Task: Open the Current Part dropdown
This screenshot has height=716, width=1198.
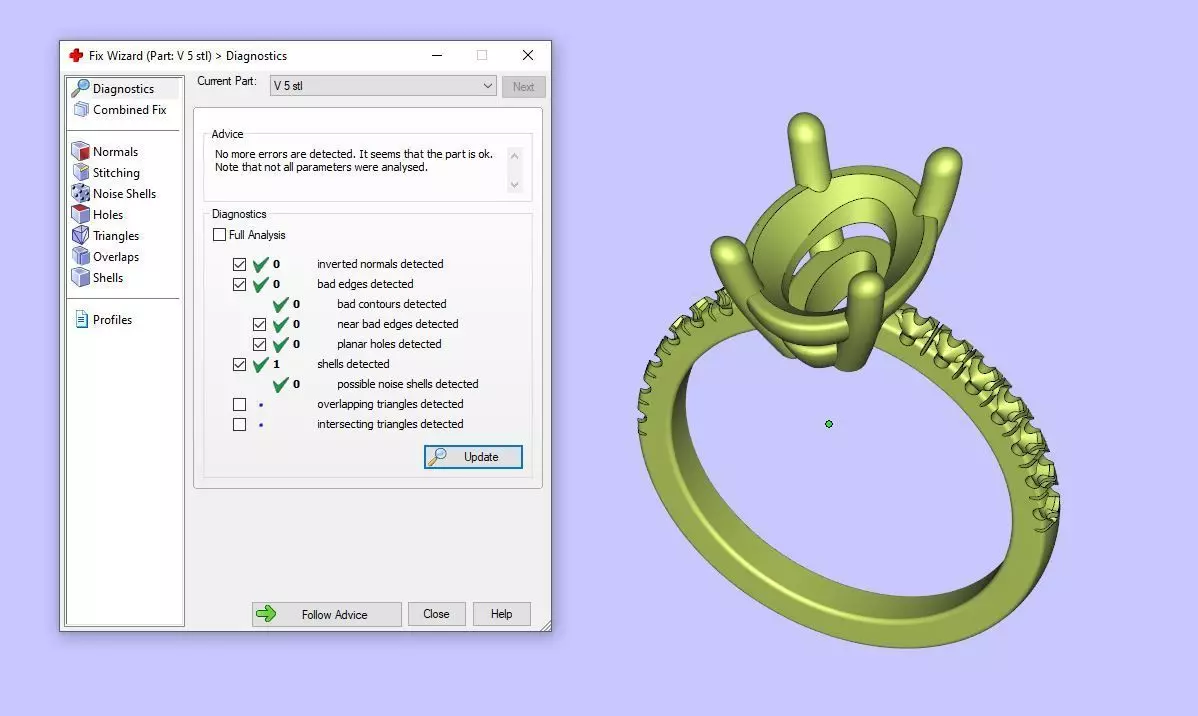Action: tap(383, 86)
